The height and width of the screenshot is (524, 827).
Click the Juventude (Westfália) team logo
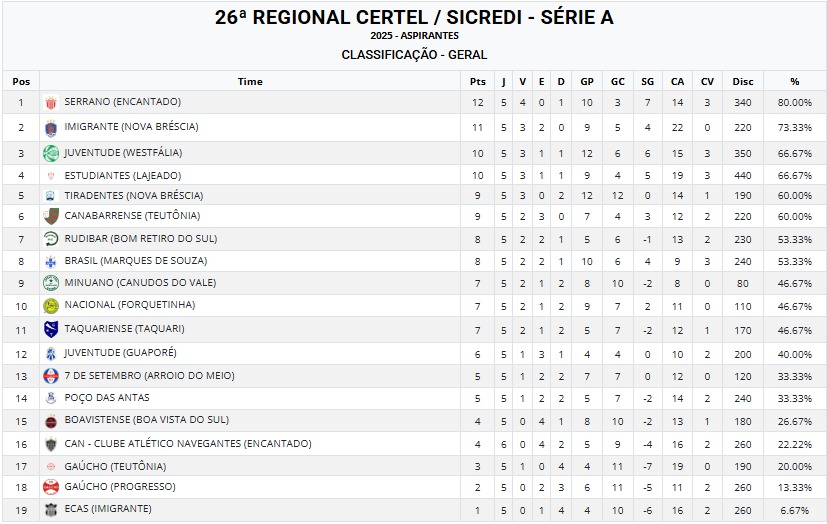pos(51,153)
